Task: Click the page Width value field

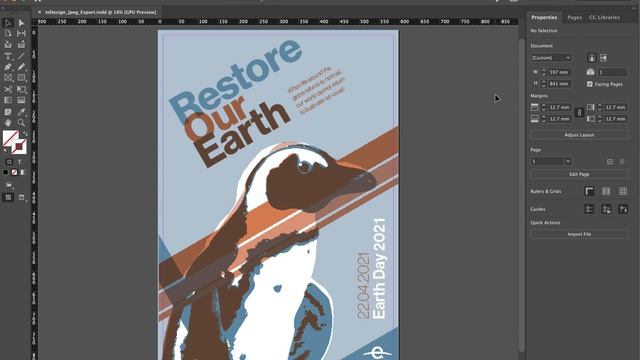Action: coord(560,72)
